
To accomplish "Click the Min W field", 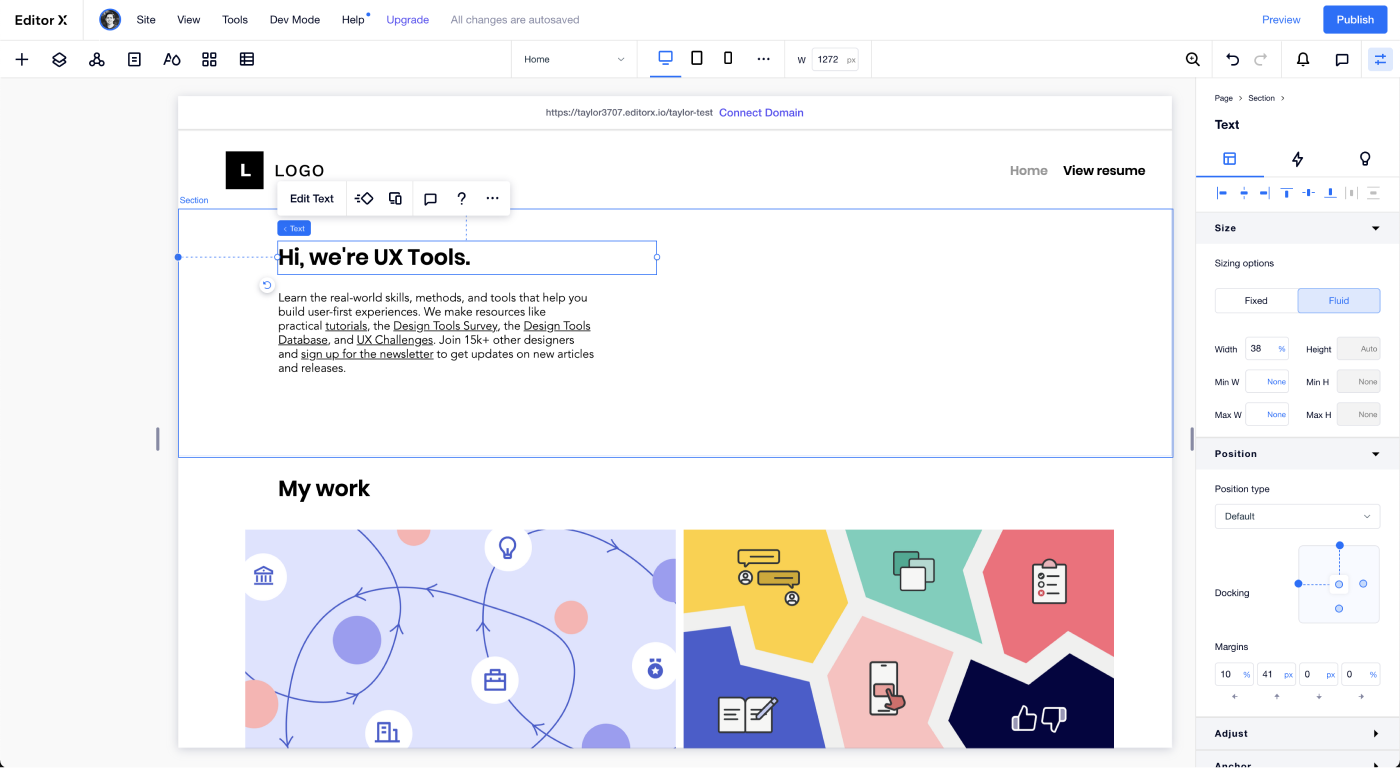I will [x=1267, y=381].
